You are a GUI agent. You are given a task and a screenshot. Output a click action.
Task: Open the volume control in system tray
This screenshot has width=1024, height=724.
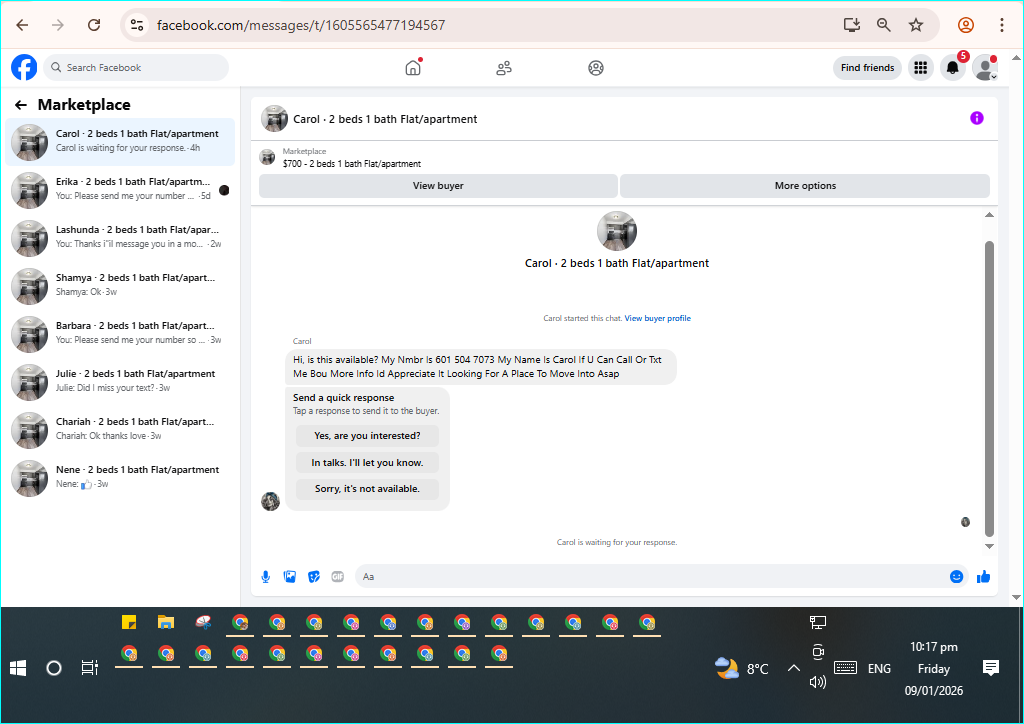click(818, 682)
